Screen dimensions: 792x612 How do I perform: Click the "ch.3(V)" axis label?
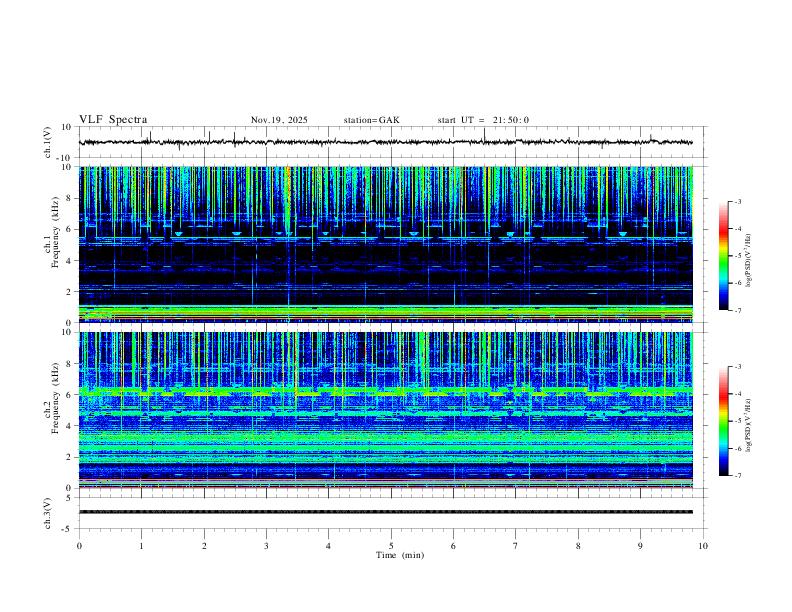tap(47, 514)
